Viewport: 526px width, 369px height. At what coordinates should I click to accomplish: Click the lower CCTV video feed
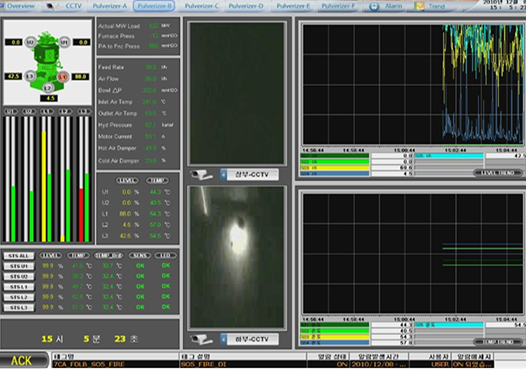[237, 257]
